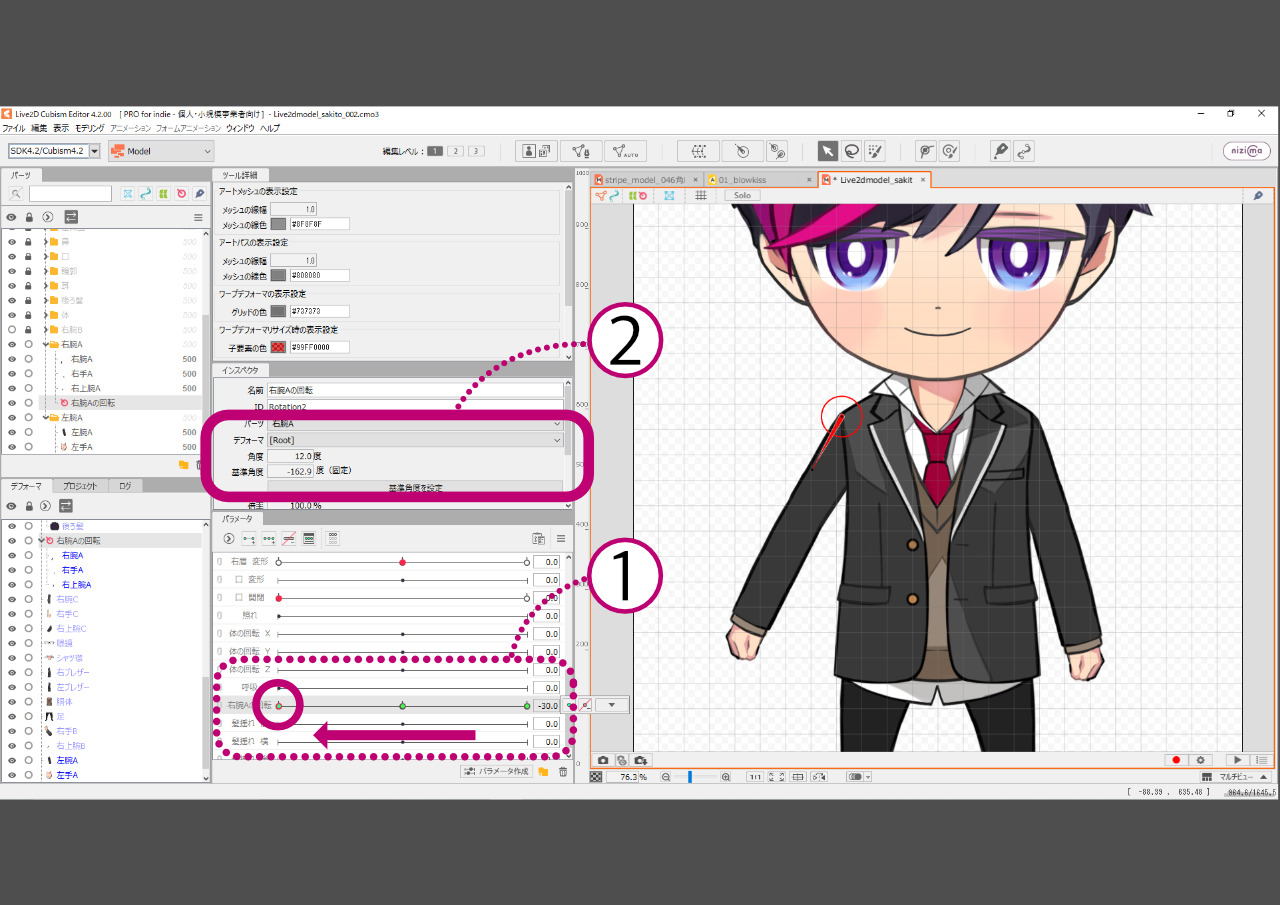1280x905 pixels.
Task: Select the art path pen tool
Action: coord(1000,151)
